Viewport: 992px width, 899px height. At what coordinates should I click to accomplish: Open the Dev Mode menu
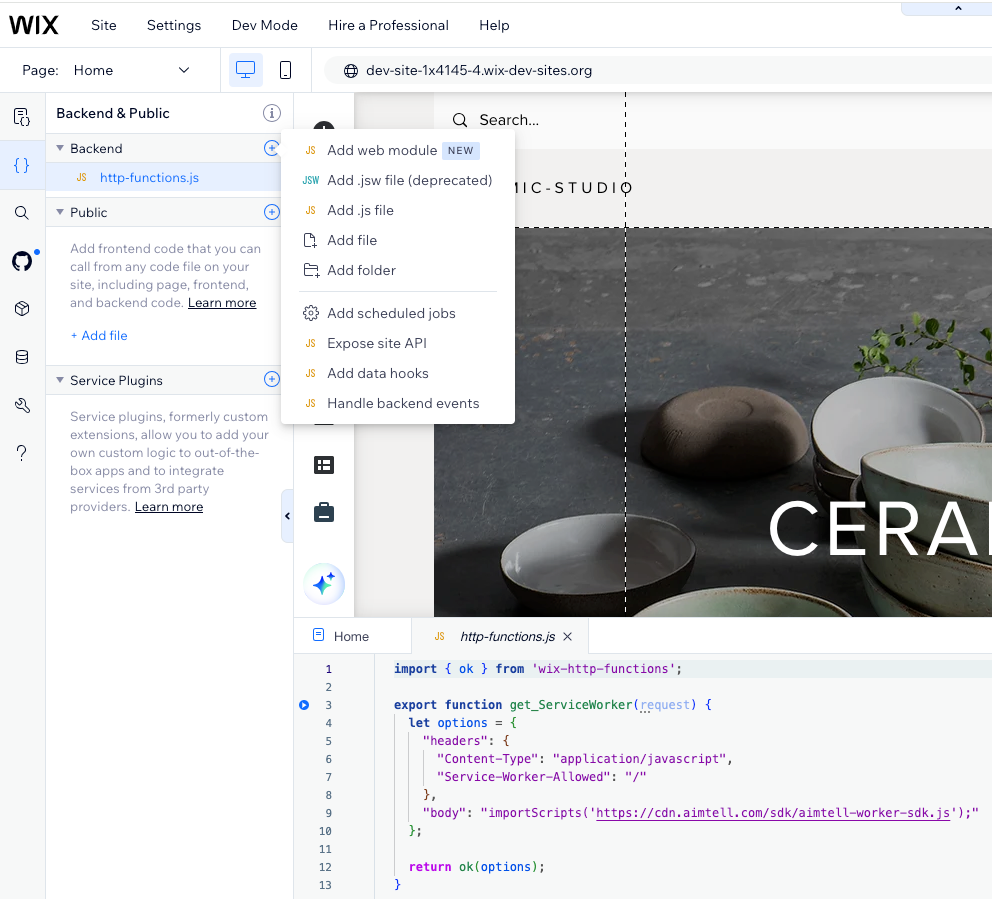[264, 25]
